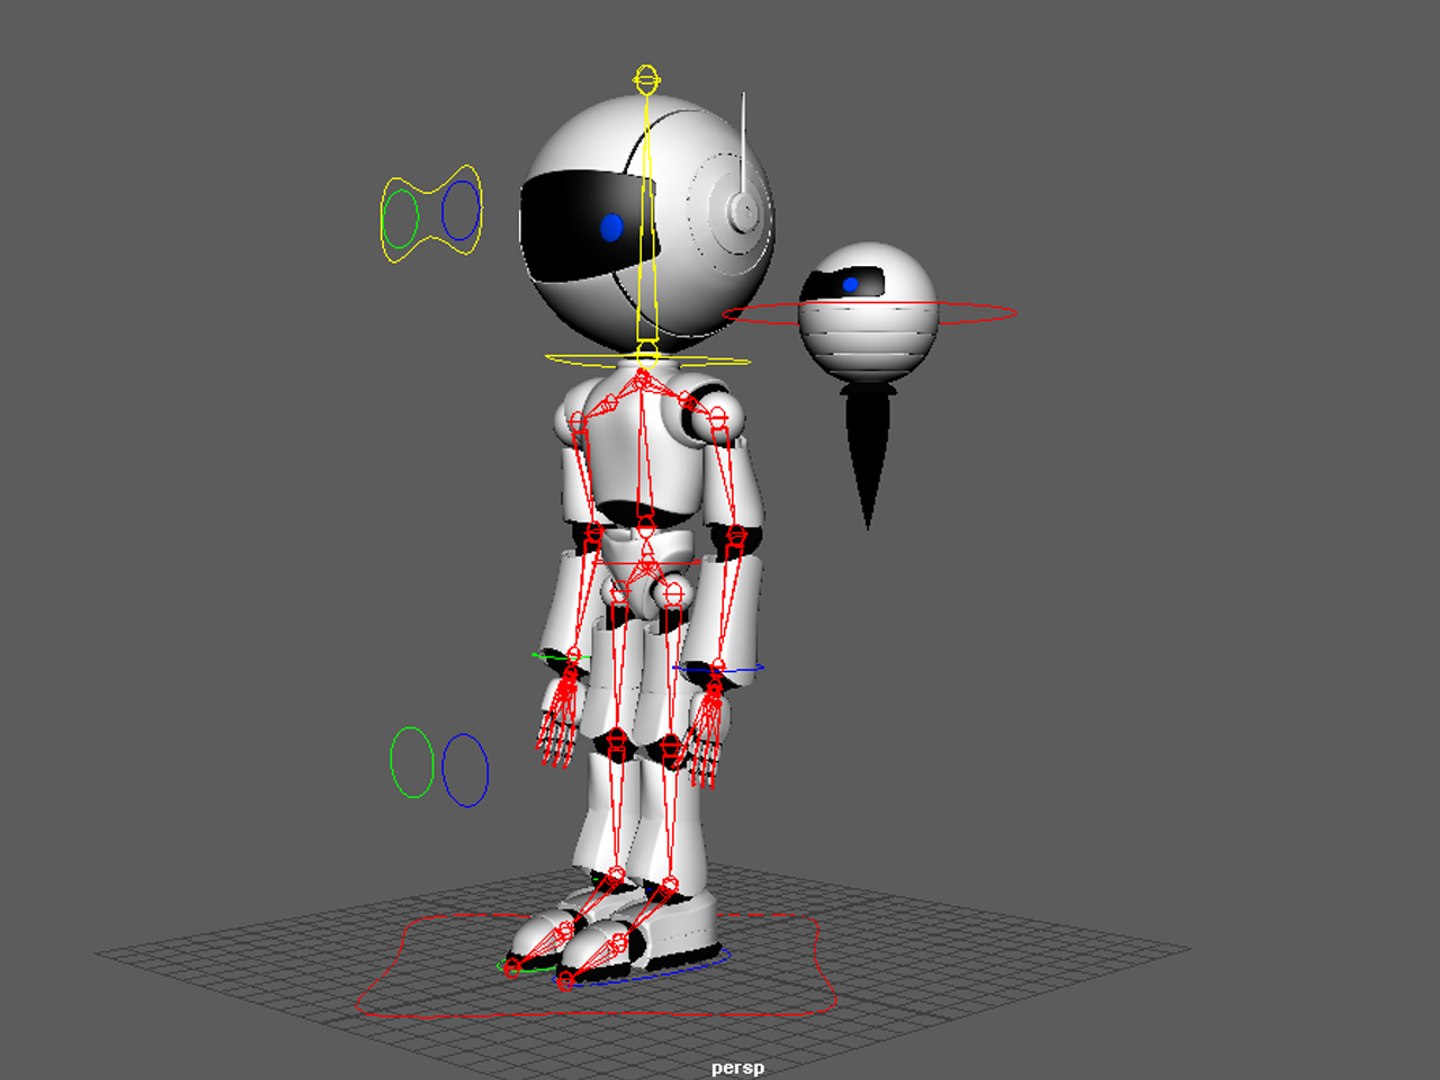Pick the blue circle inside the yellow eye control

click(460, 210)
